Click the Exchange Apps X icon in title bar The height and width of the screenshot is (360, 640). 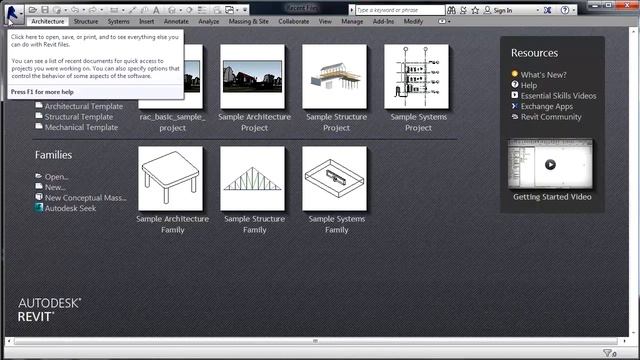(548, 10)
